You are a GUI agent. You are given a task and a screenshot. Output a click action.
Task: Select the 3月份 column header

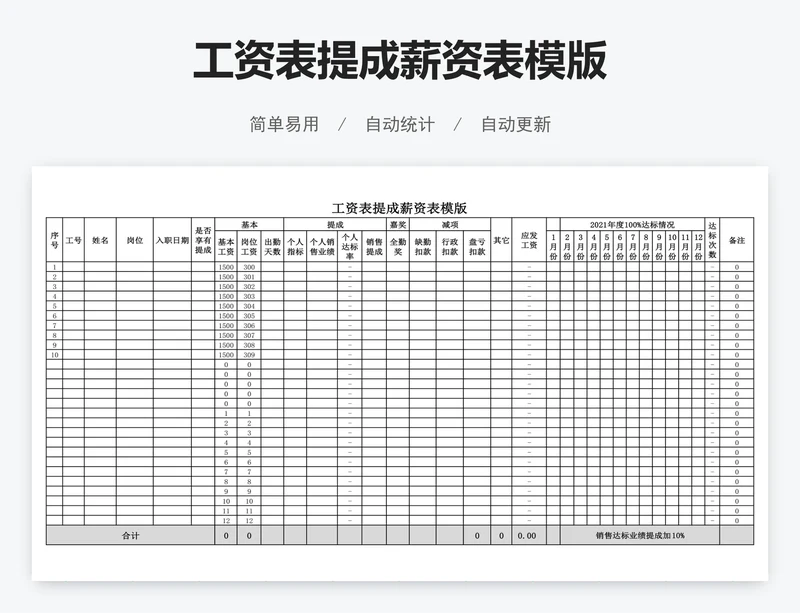coord(580,247)
